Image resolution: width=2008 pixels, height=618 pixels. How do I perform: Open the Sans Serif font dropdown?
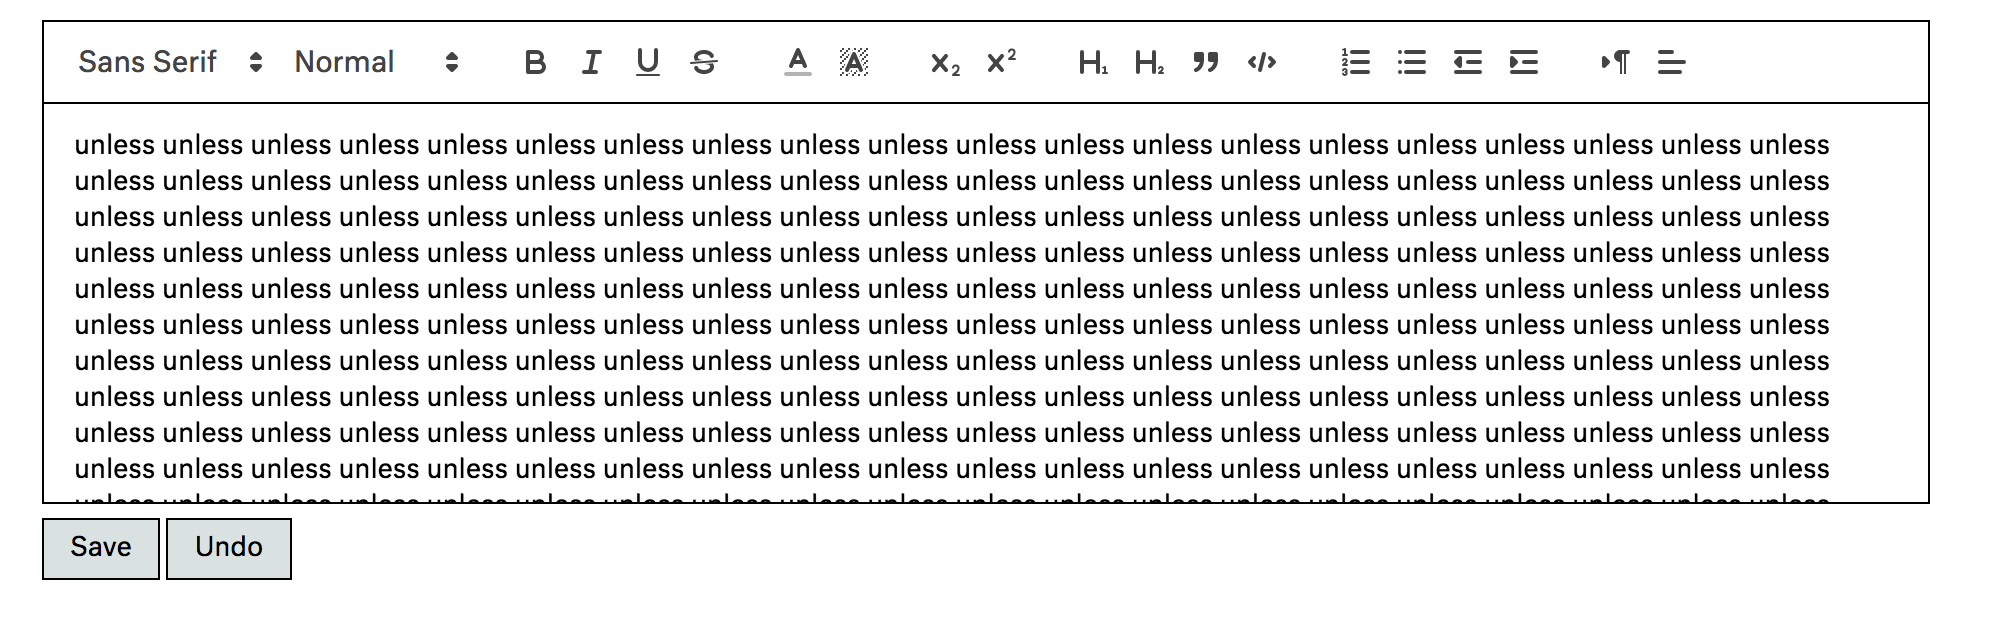point(170,63)
